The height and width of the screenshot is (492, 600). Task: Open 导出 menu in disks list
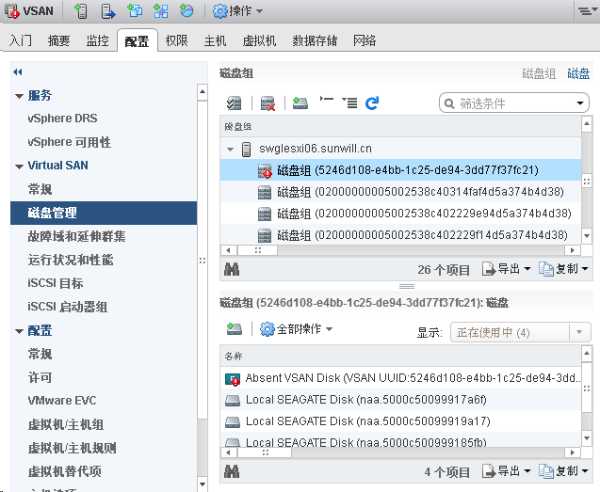(506, 471)
